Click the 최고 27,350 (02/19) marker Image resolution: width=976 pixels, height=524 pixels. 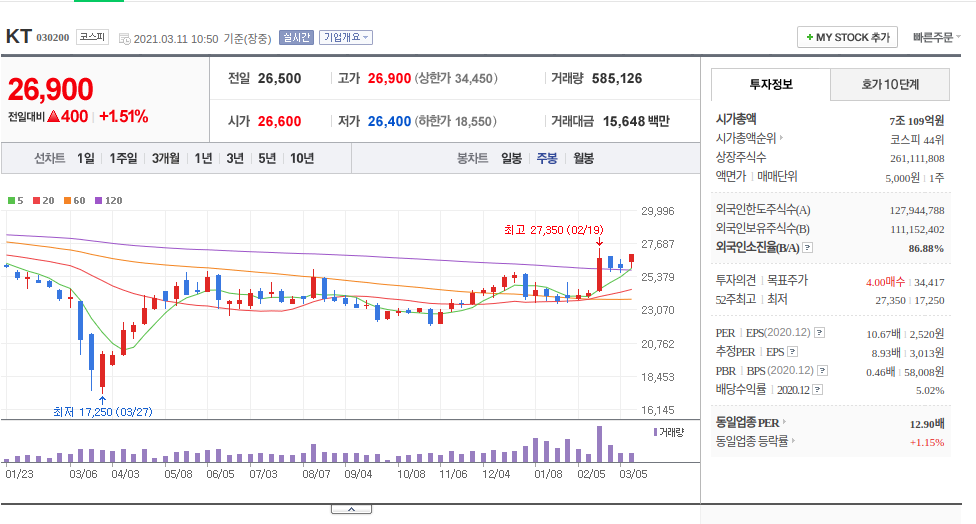[553, 230]
